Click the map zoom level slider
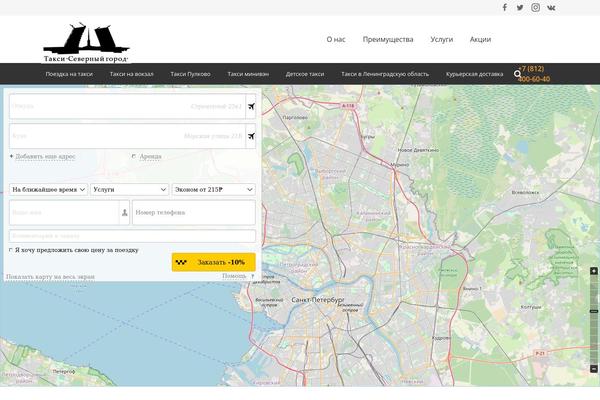 (596, 310)
